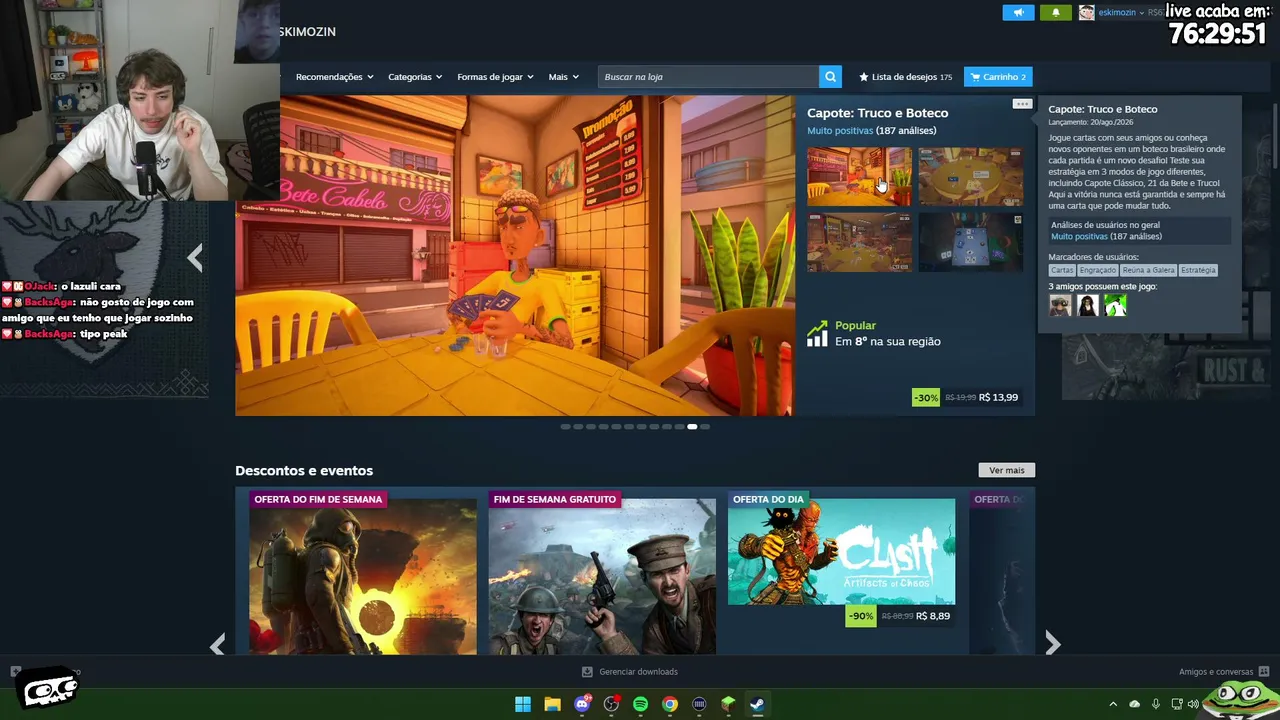Click the Clash R$ 8,89 price
The image size is (1280, 720).
[933, 616]
